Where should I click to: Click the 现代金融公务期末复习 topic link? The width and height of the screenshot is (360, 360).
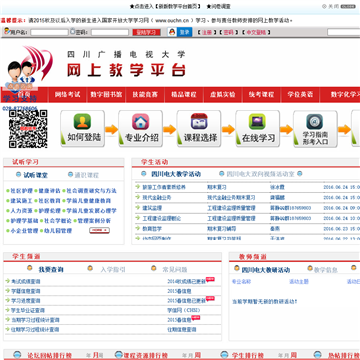pos(231,198)
